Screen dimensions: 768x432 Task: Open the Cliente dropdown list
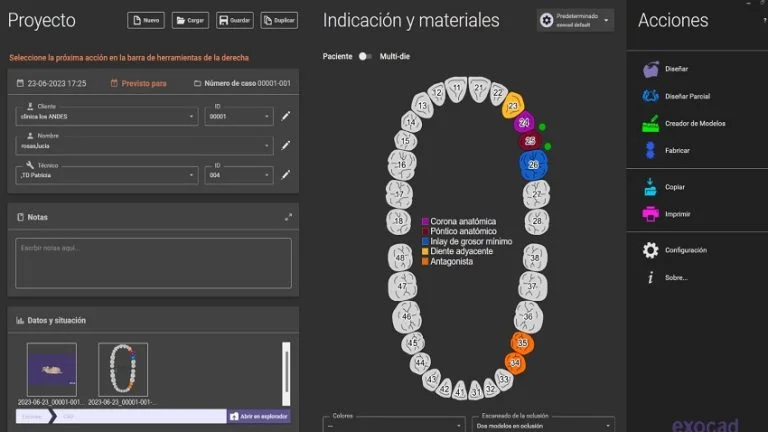point(192,116)
